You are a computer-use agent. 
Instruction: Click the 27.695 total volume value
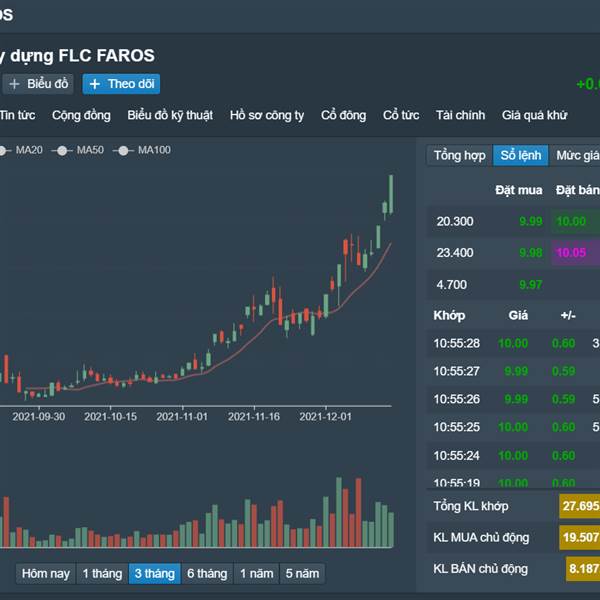(x=580, y=506)
